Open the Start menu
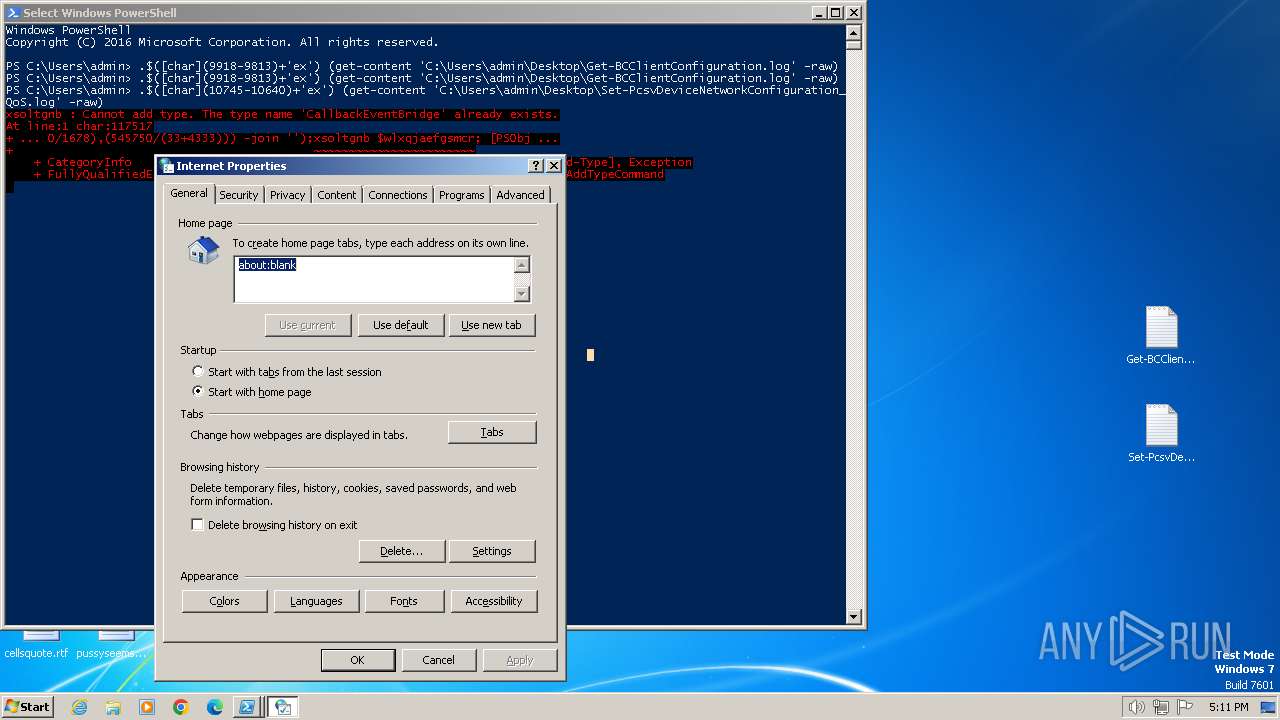This screenshot has height=720, width=1280. click(x=28, y=707)
